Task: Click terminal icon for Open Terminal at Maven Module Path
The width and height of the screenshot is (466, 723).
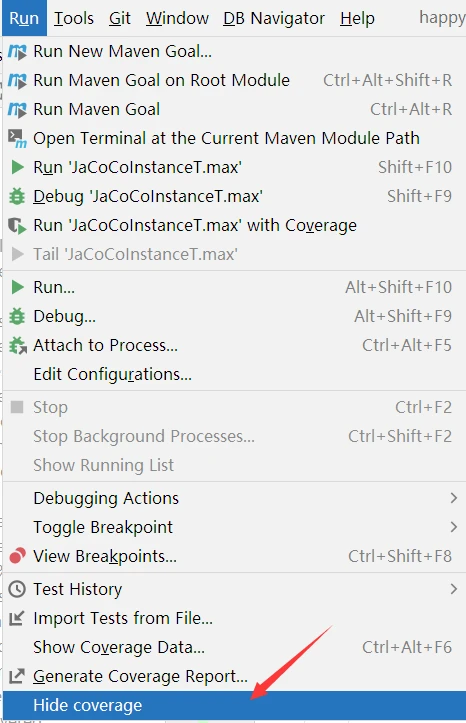Action: pyautogui.click(x=17, y=138)
